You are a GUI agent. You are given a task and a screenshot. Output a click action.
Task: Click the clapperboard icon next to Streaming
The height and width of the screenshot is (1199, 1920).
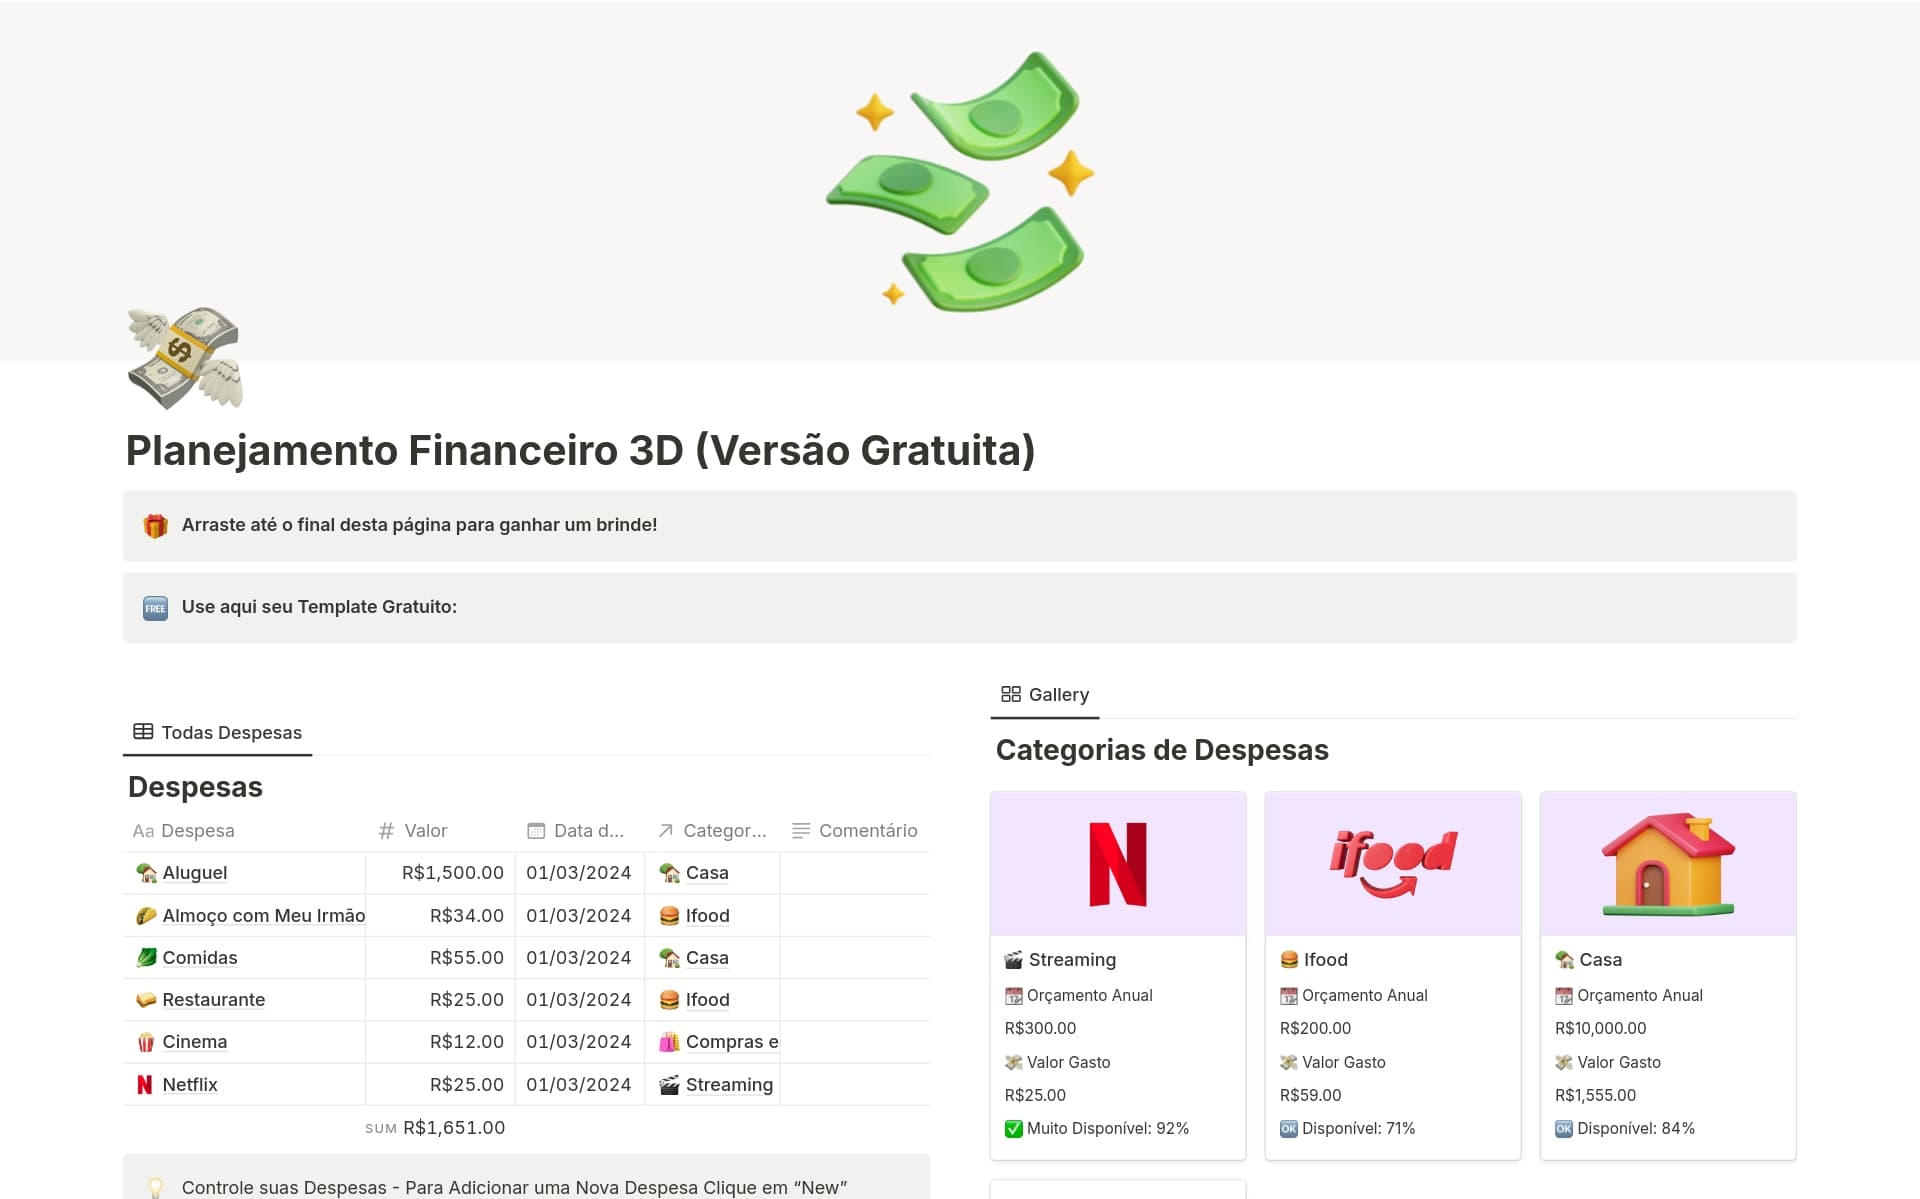click(x=1012, y=959)
